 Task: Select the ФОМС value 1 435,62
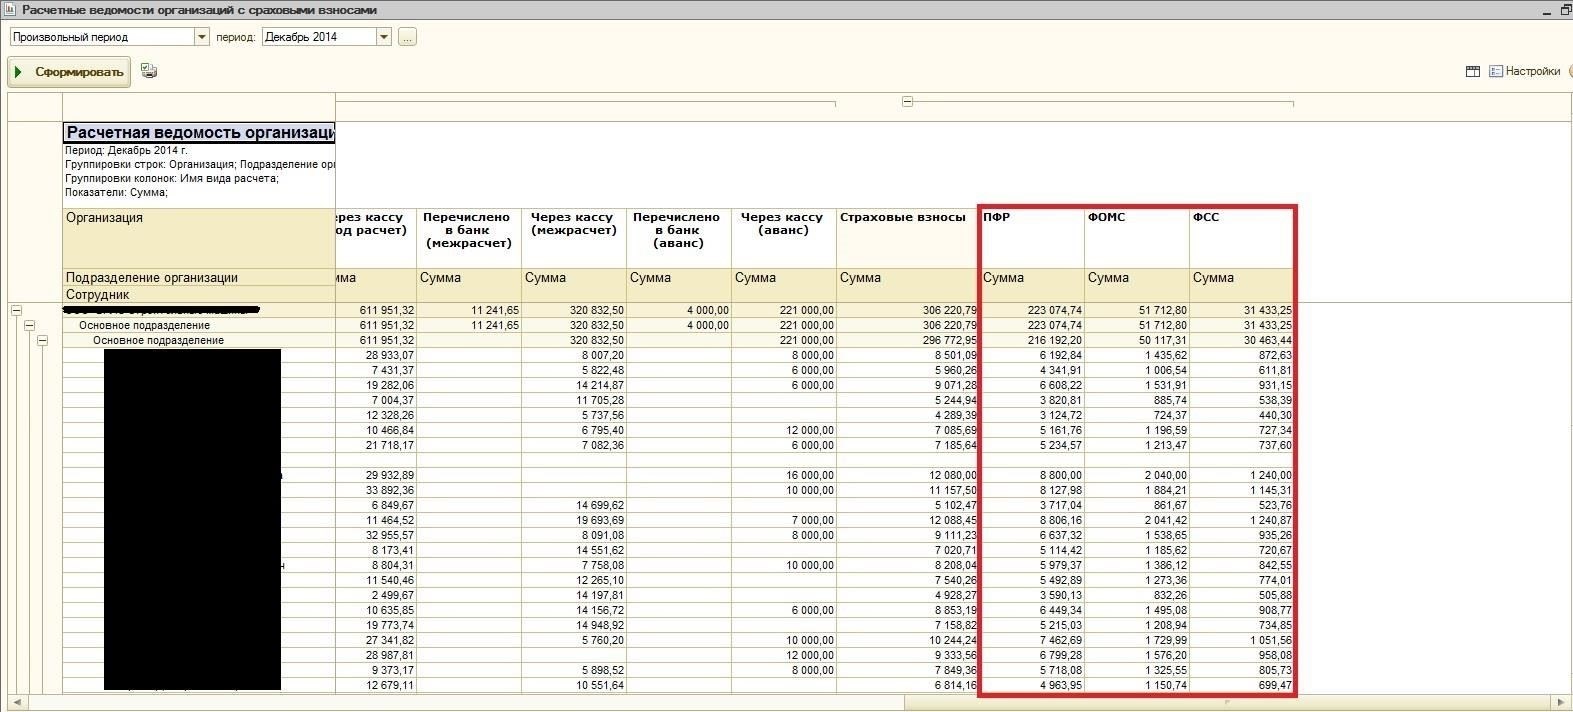click(x=1137, y=356)
